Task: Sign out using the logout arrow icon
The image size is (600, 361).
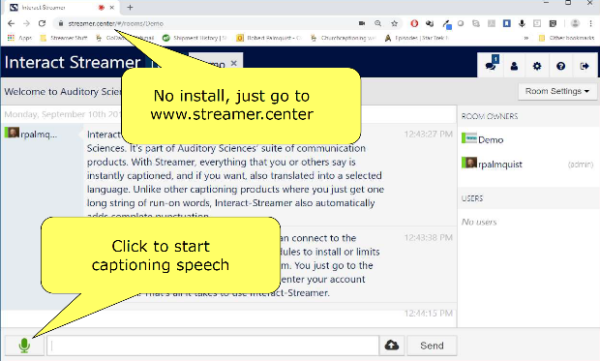Action: 584,66
